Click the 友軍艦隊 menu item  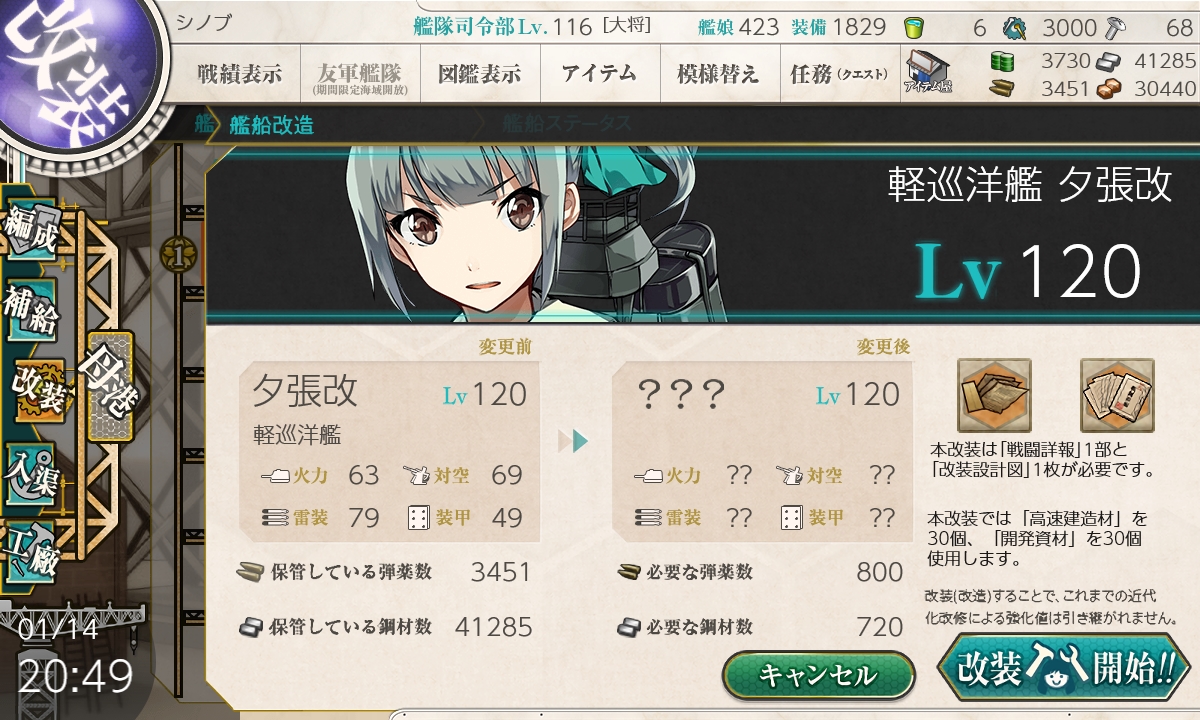click(x=359, y=75)
